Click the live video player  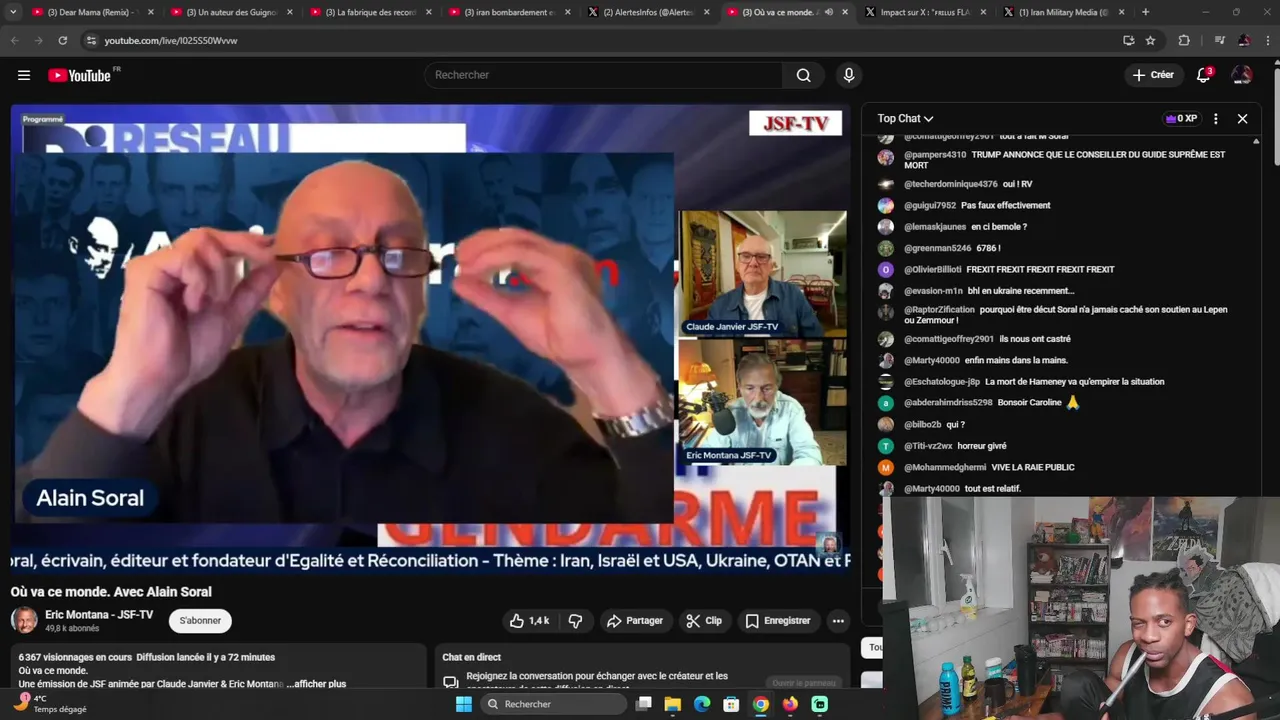point(431,338)
